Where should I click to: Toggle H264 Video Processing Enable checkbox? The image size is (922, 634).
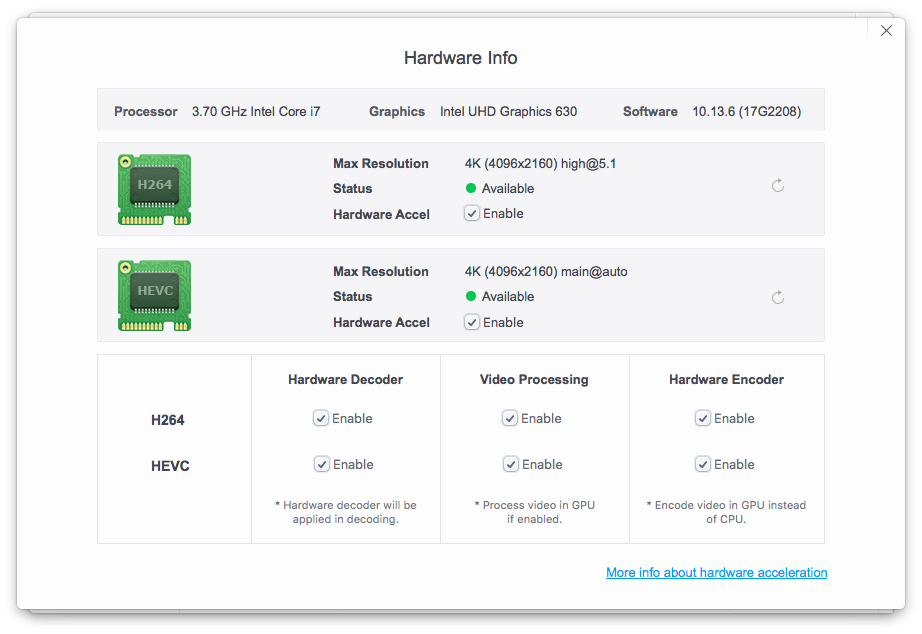click(x=510, y=418)
